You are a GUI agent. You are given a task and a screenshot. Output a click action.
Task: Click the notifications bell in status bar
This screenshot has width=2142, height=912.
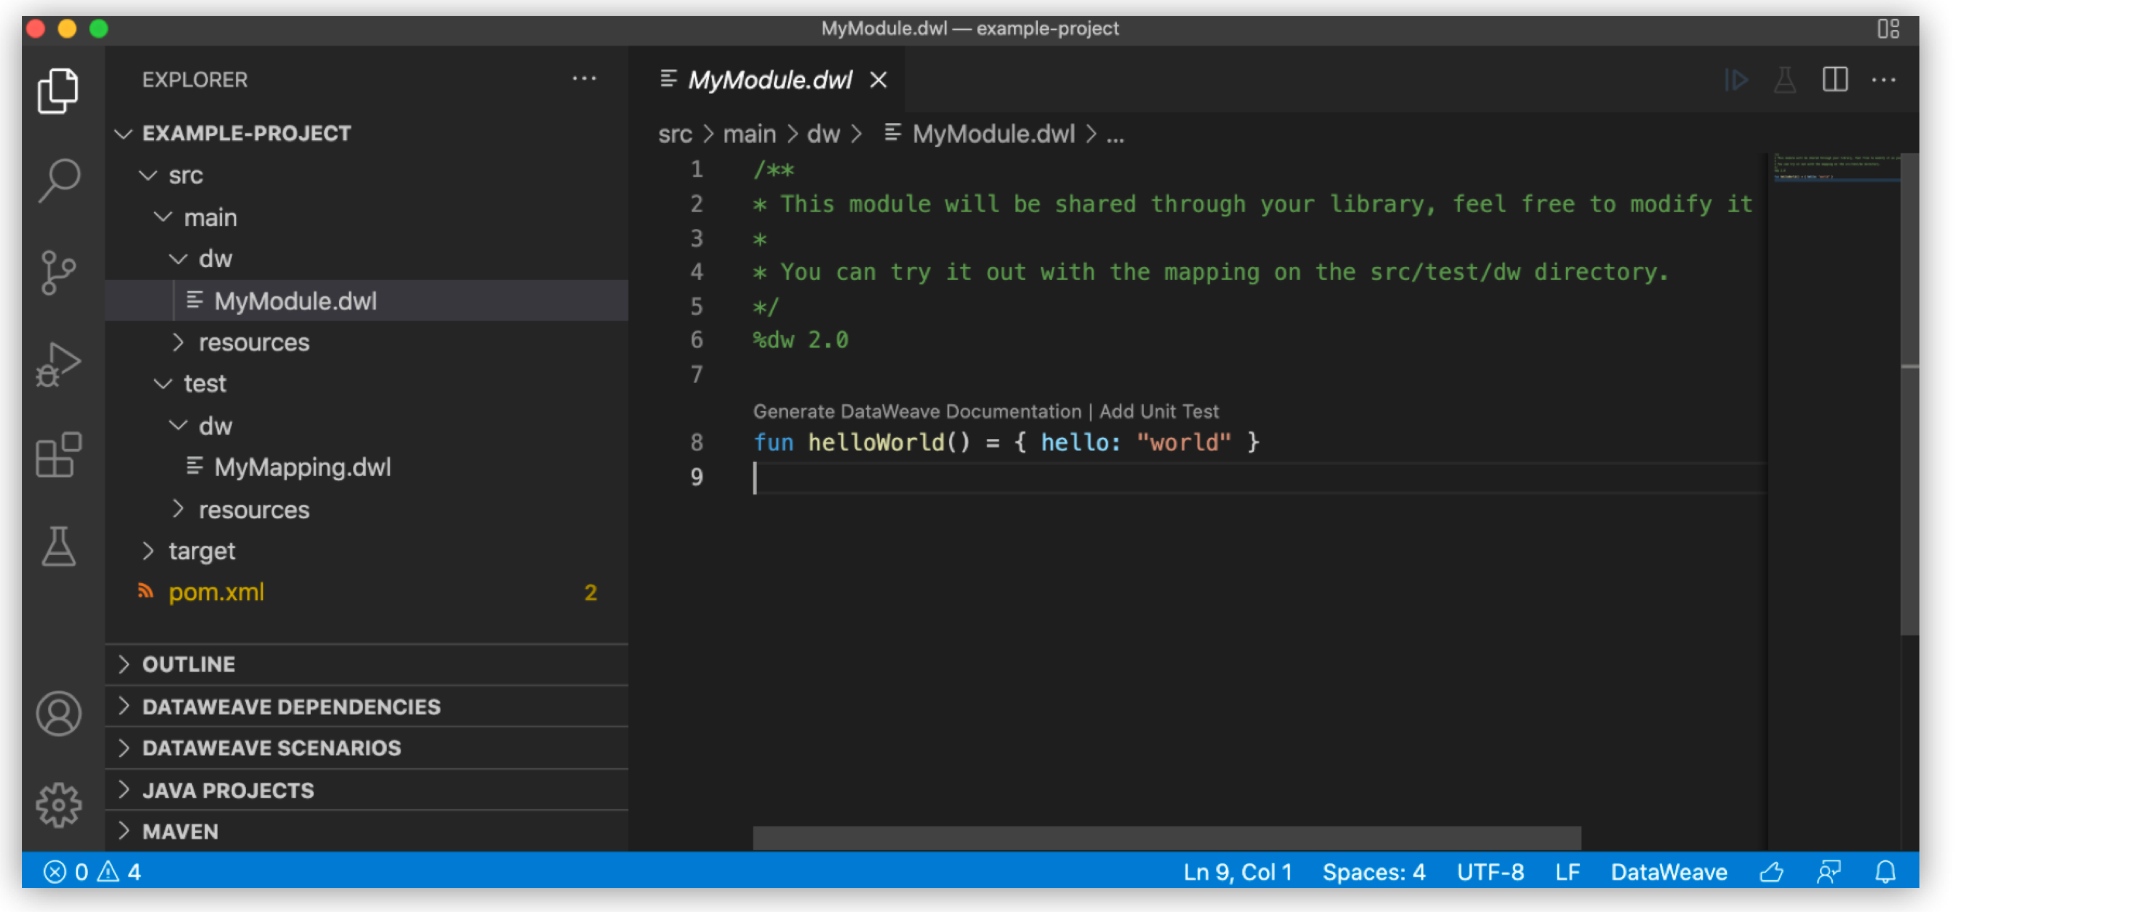[1886, 871]
